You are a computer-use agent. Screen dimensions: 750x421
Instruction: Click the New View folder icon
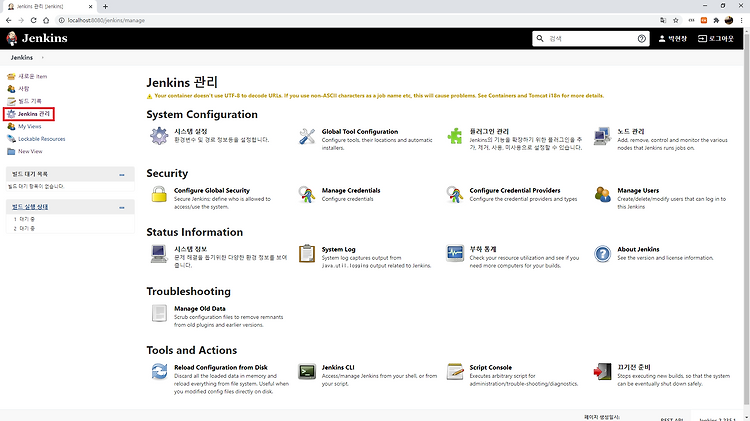[x=11, y=151]
